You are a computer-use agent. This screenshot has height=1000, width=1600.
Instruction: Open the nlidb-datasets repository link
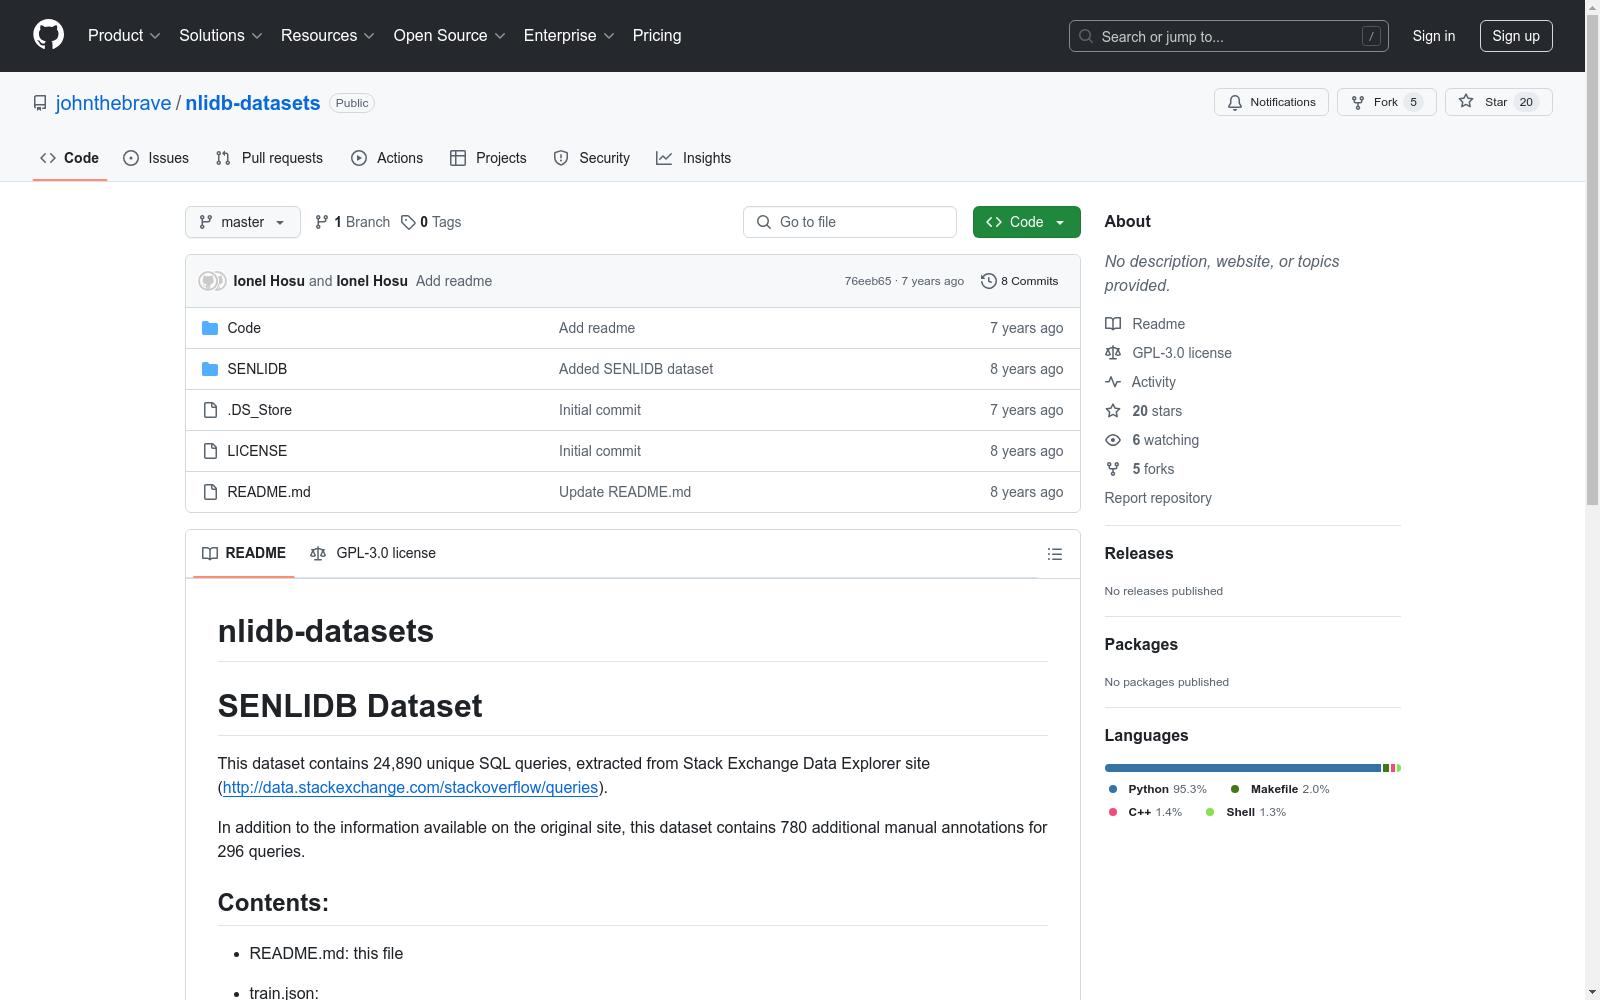point(253,103)
